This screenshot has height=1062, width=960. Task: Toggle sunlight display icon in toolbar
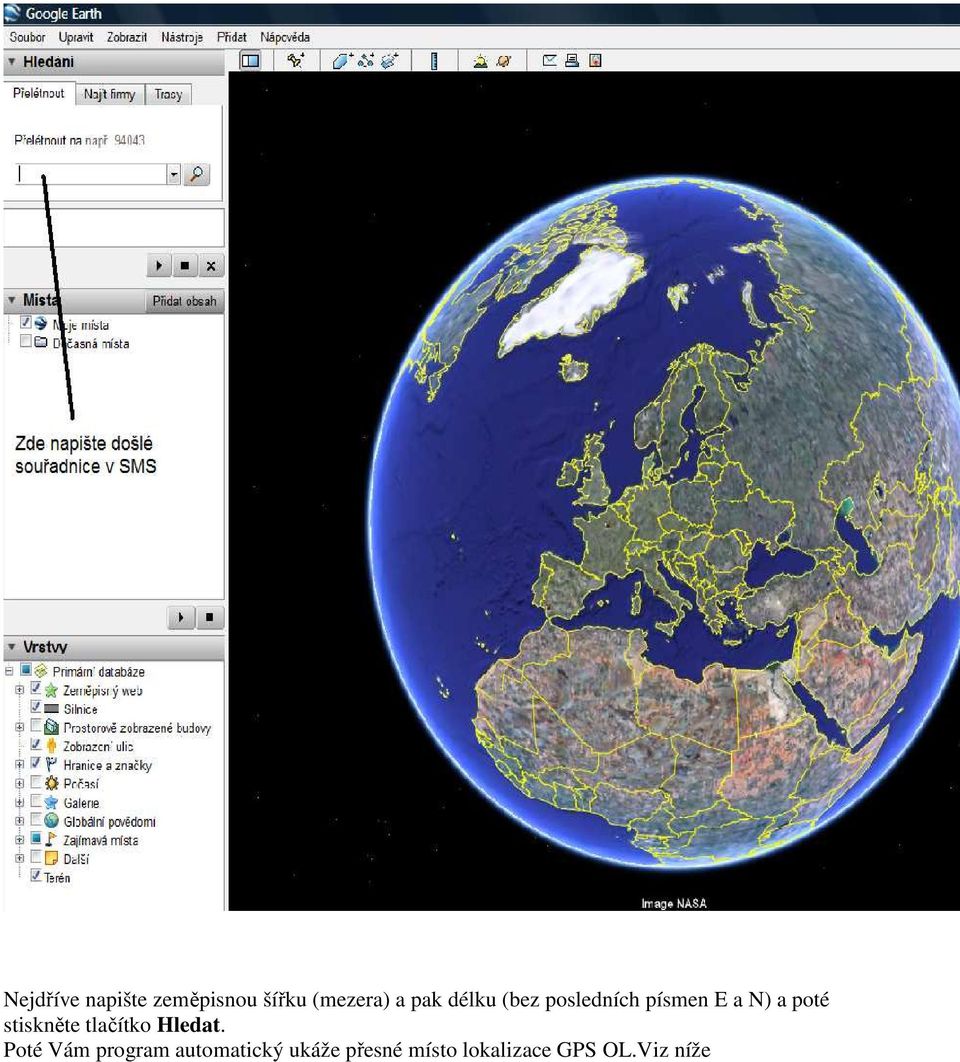(x=480, y=61)
